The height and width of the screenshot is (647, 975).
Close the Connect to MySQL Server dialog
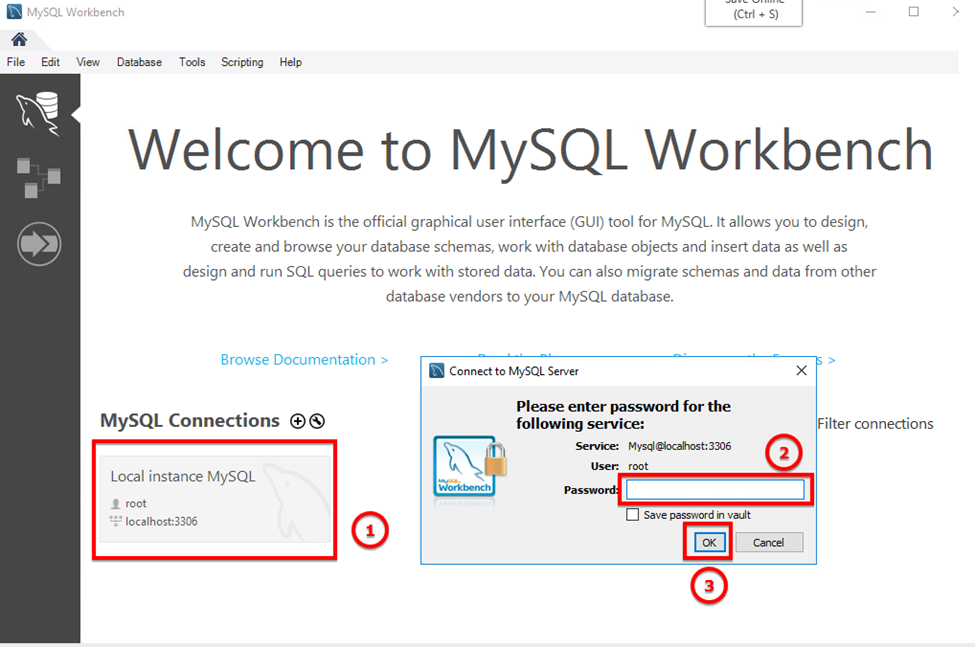802,370
